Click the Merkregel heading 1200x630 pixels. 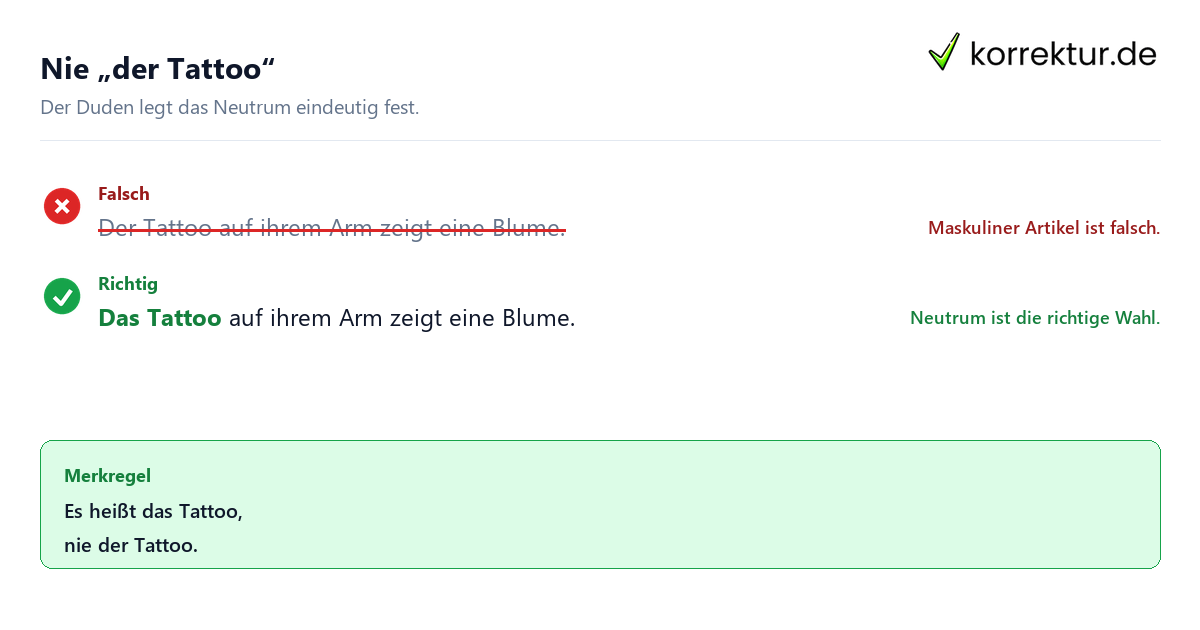pos(107,476)
